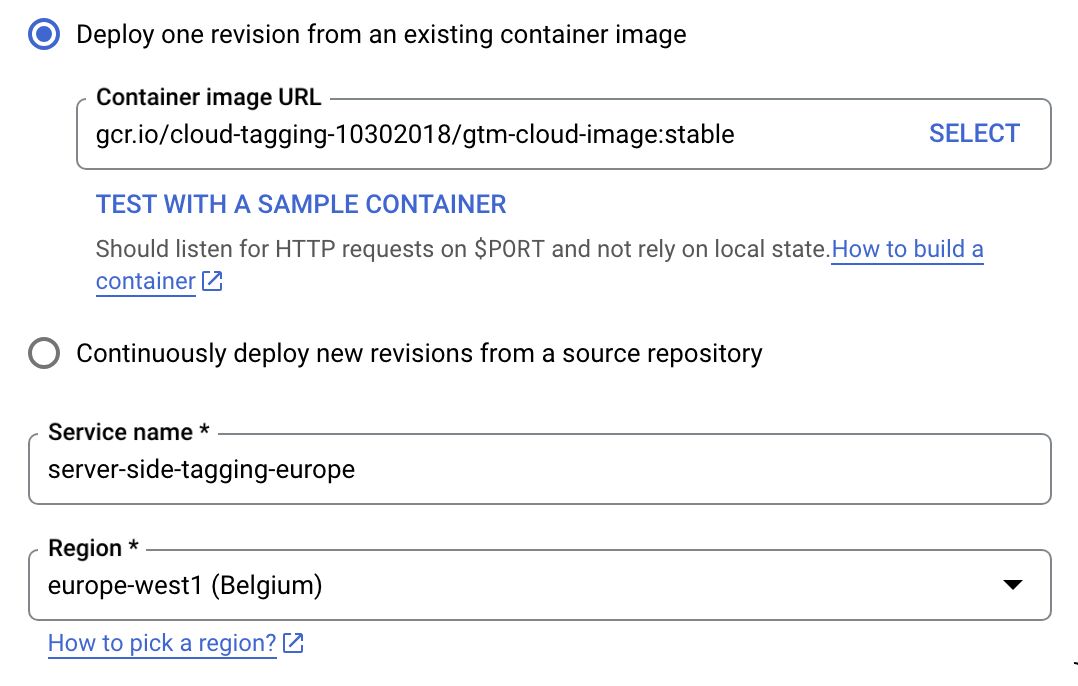1078x686 pixels.
Task: Click the external link icon beside 'container'
Action: pyautogui.click(x=212, y=281)
